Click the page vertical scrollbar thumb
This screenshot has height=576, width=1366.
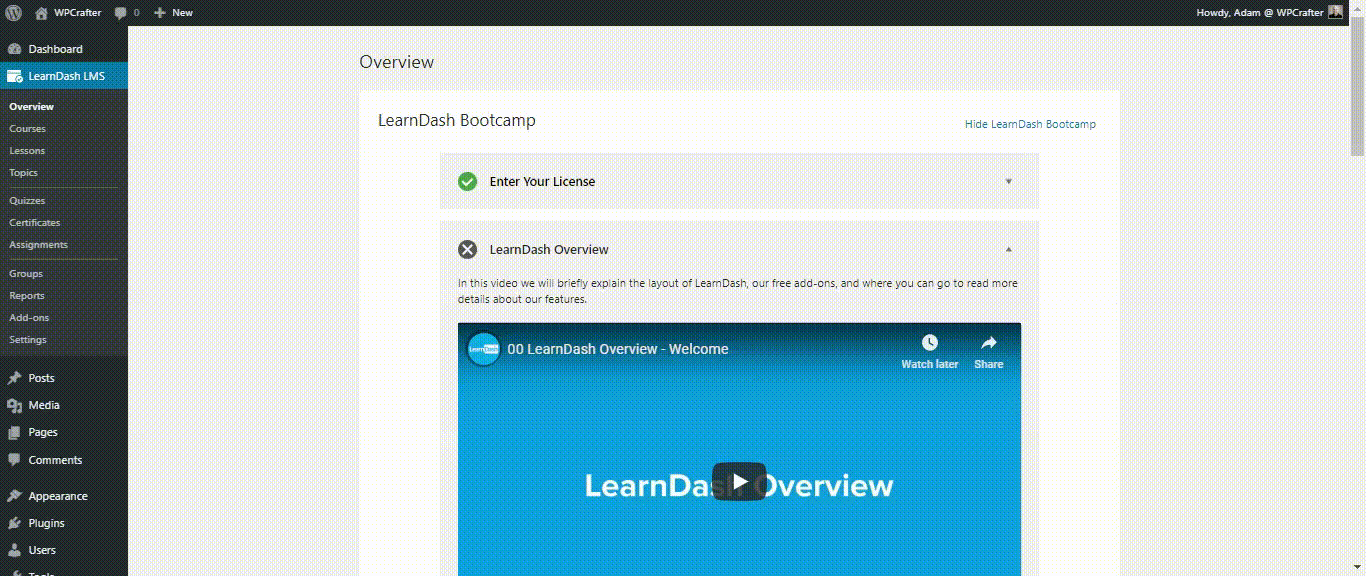pyautogui.click(x=1357, y=87)
